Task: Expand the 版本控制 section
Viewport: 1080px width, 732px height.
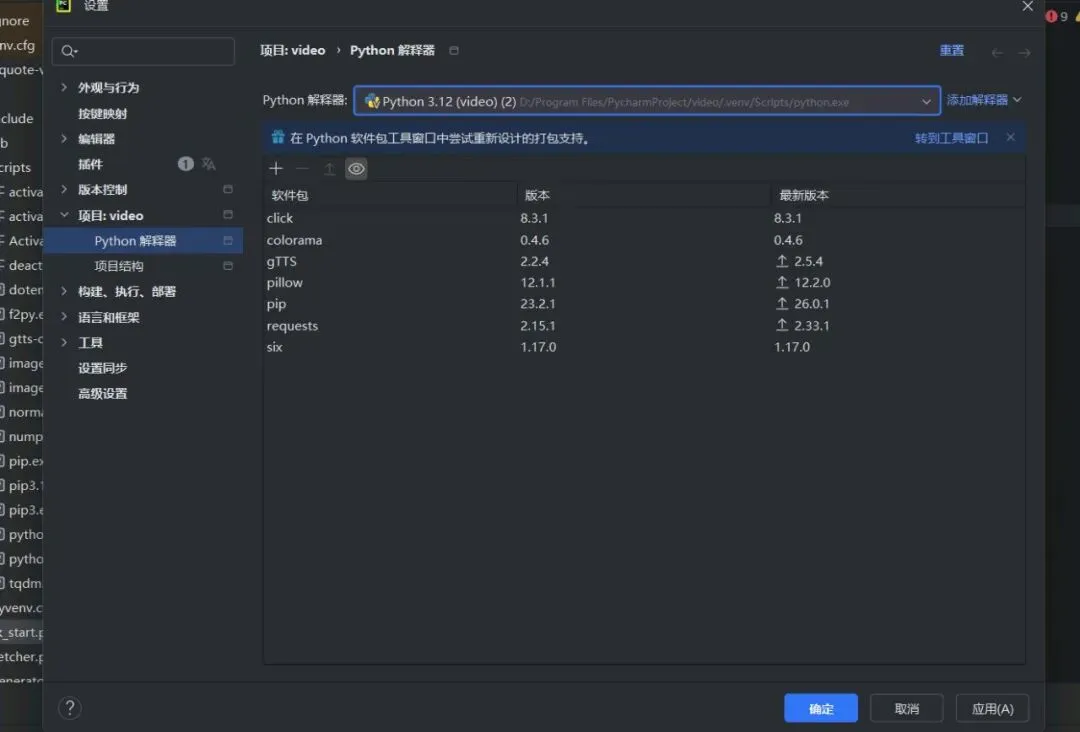Action: click(x=64, y=189)
